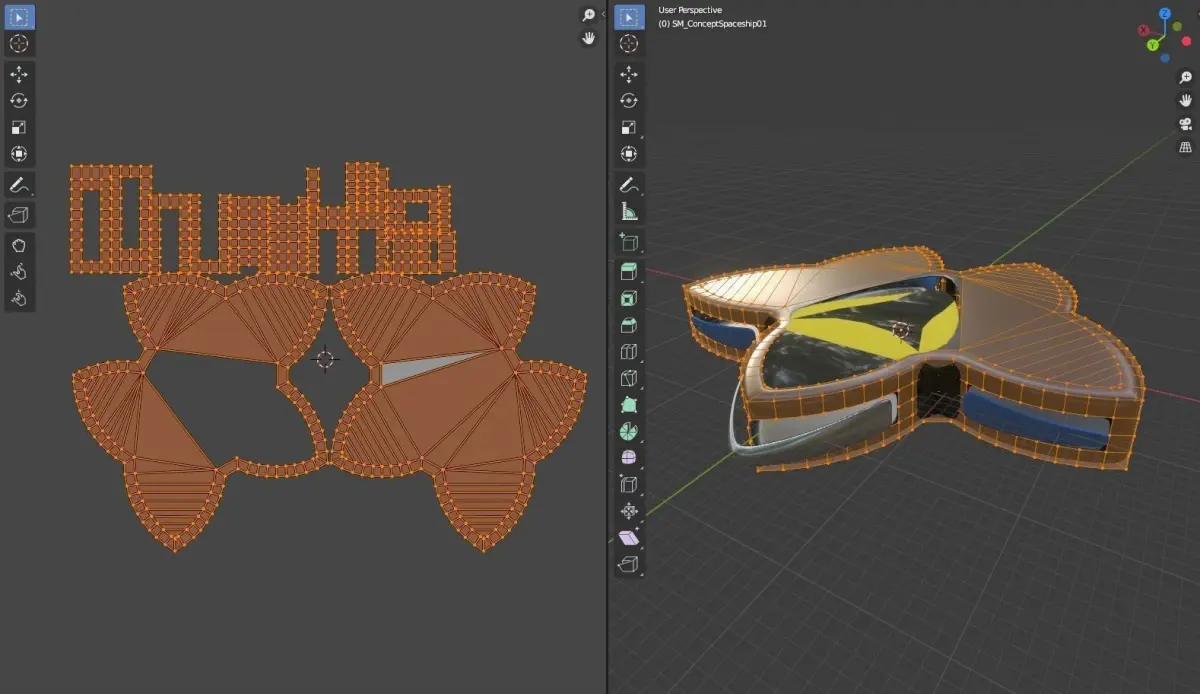
Task: Pick the Rotate tool in UV editor
Action: point(19,100)
